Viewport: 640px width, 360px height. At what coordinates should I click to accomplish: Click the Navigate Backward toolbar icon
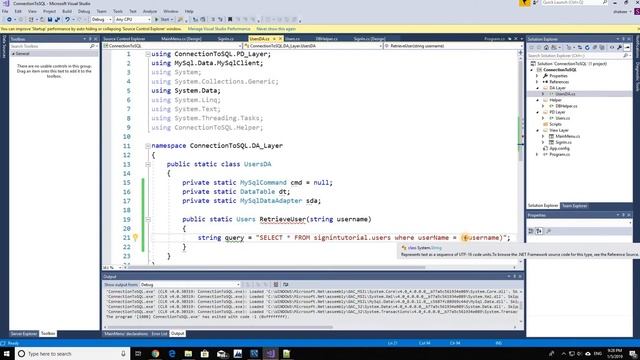(9, 20)
